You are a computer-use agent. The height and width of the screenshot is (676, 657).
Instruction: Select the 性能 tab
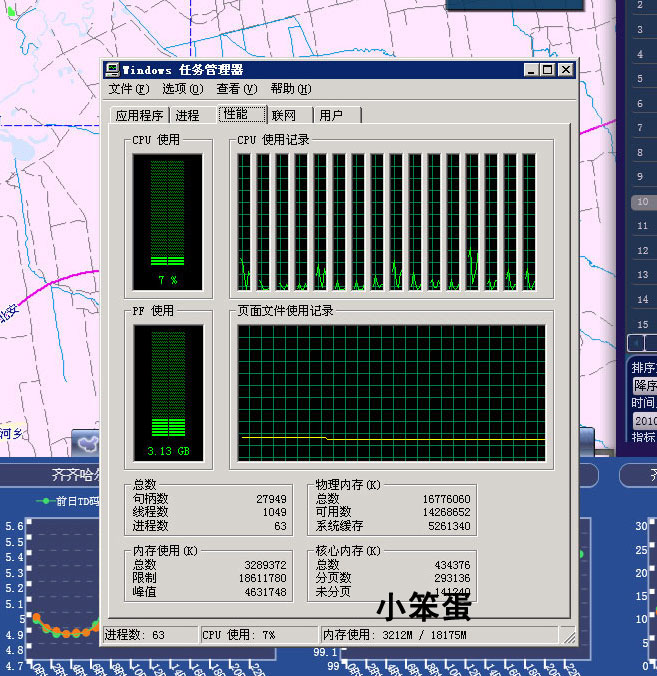click(241, 114)
